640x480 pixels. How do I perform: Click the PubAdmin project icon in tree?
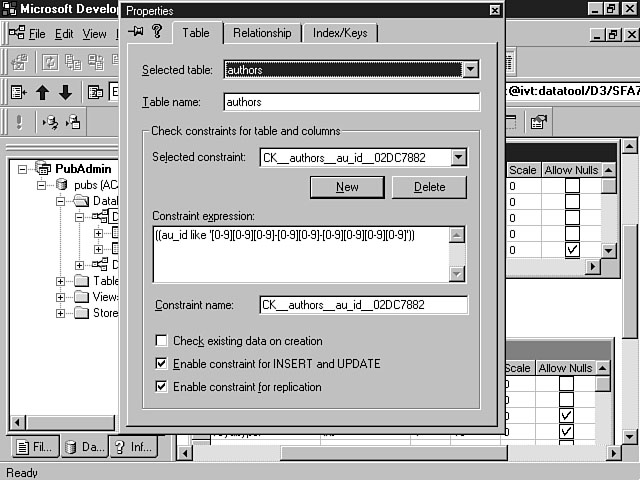43,168
